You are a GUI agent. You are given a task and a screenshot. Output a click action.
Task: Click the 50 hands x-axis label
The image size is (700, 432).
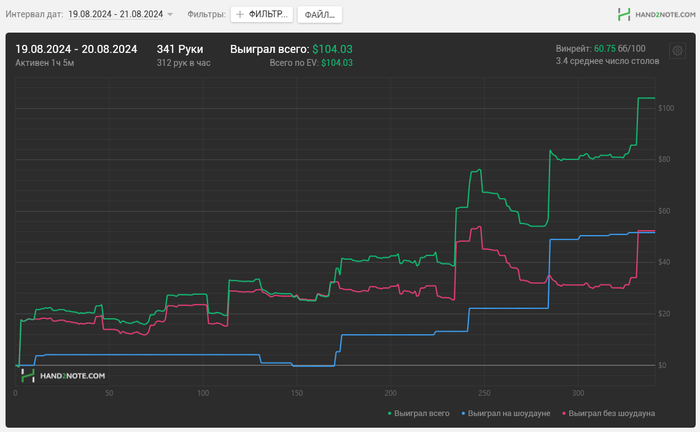[x=109, y=393]
